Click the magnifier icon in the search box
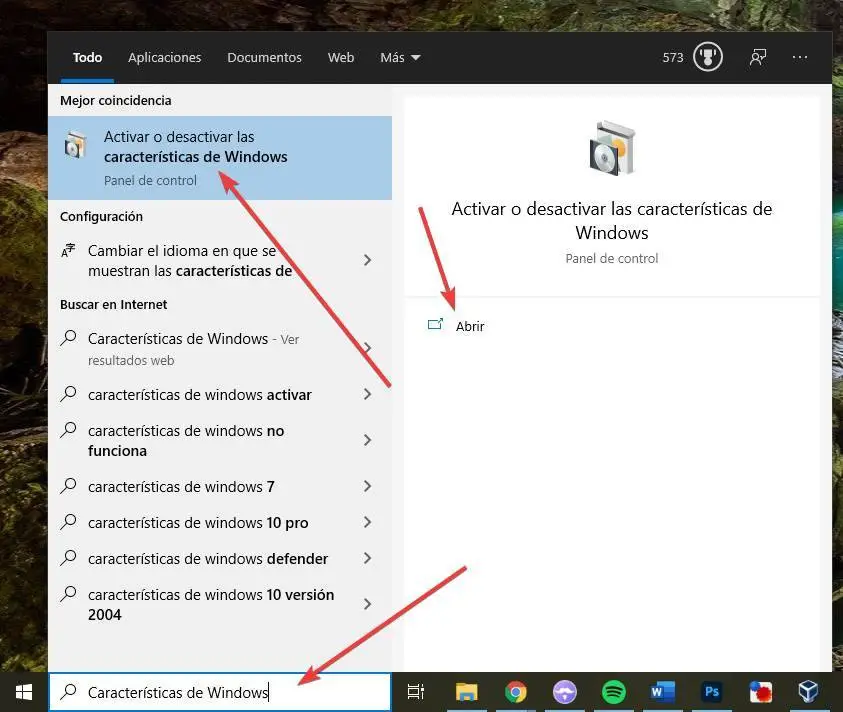 pyautogui.click(x=68, y=691)
